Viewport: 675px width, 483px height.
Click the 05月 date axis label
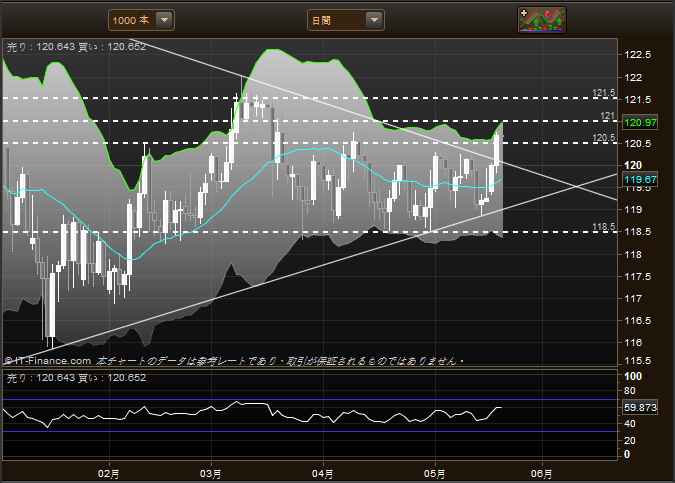(434, 474)
